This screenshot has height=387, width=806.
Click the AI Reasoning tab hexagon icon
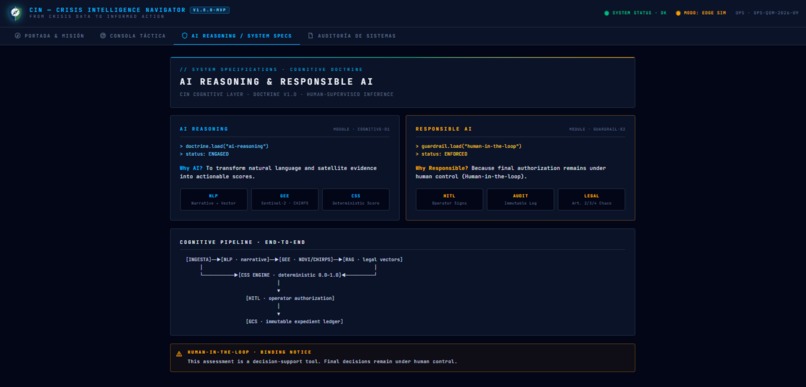(x=185, y=36)
